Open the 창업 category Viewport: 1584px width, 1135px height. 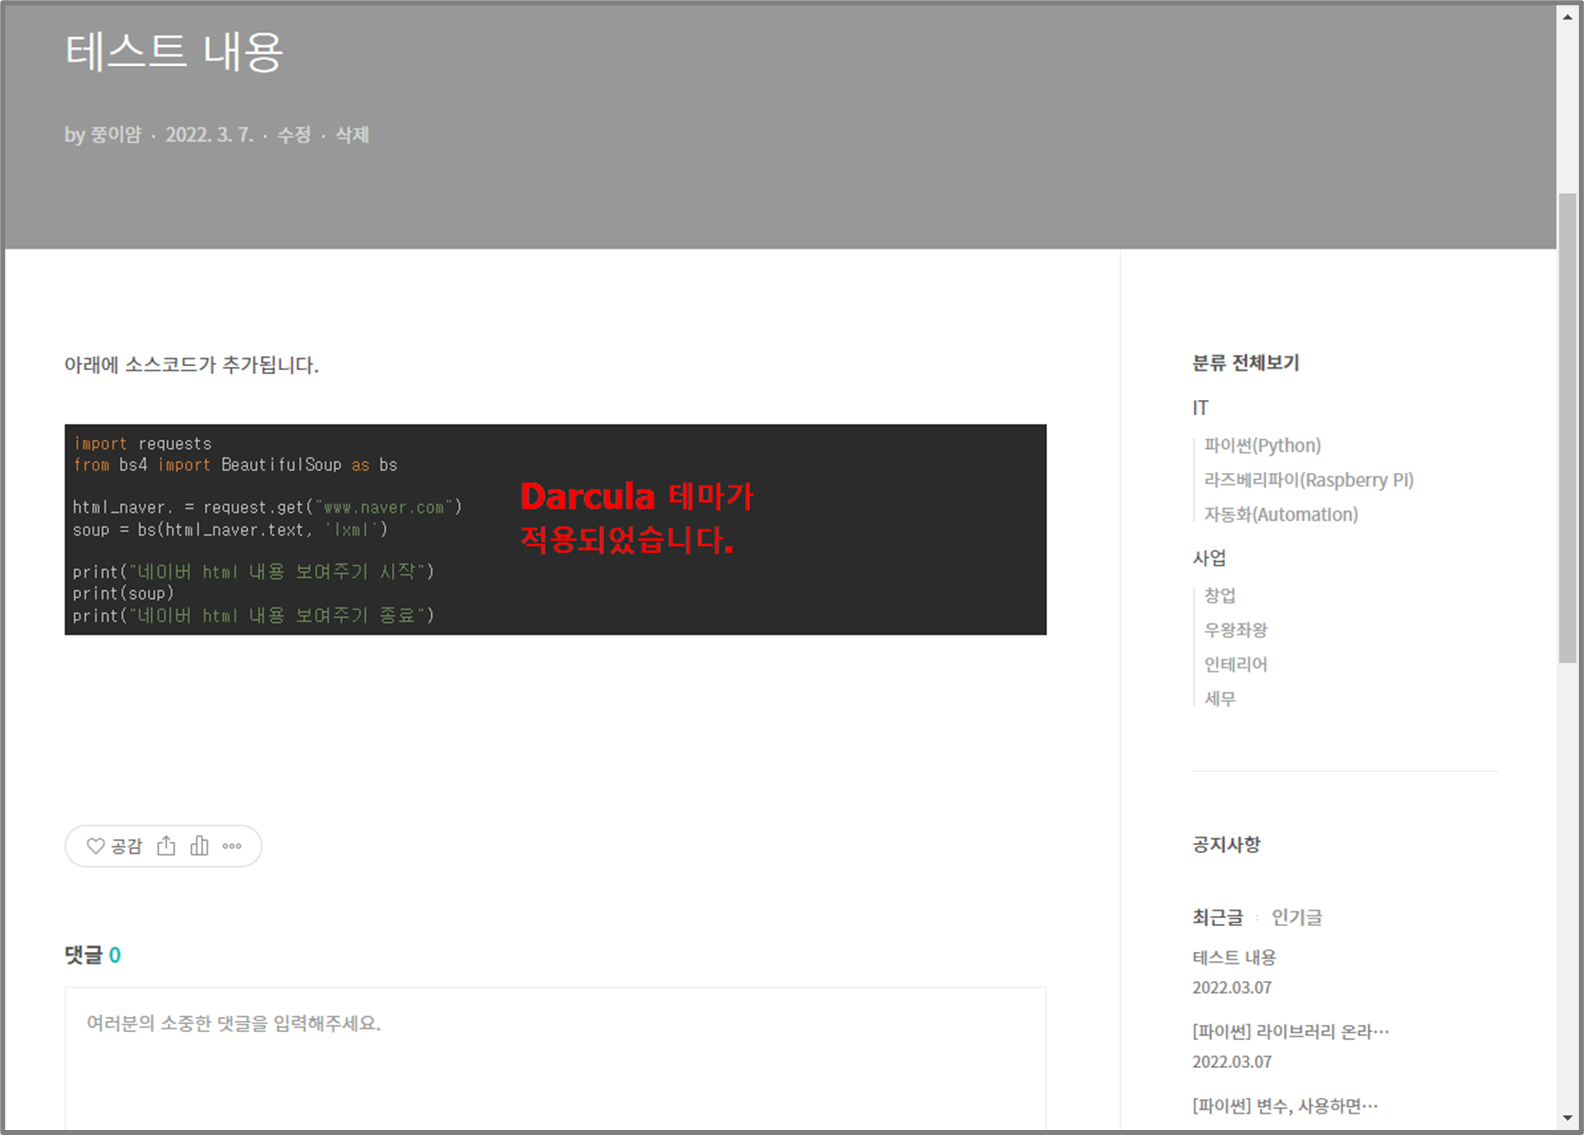point(1220,595)
